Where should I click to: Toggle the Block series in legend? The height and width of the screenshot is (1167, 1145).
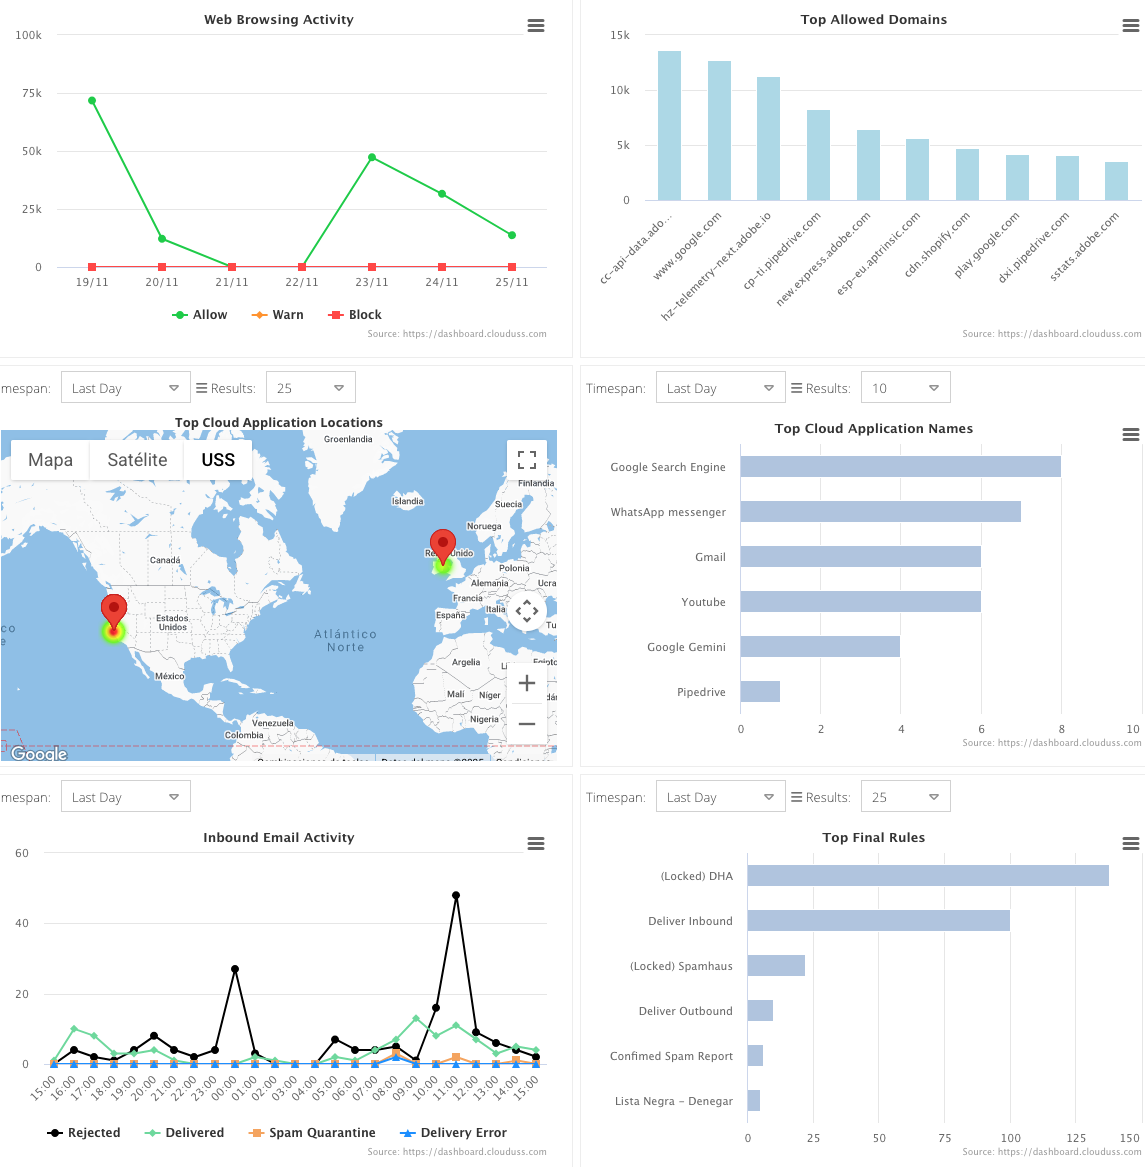(x=355, y=315)
